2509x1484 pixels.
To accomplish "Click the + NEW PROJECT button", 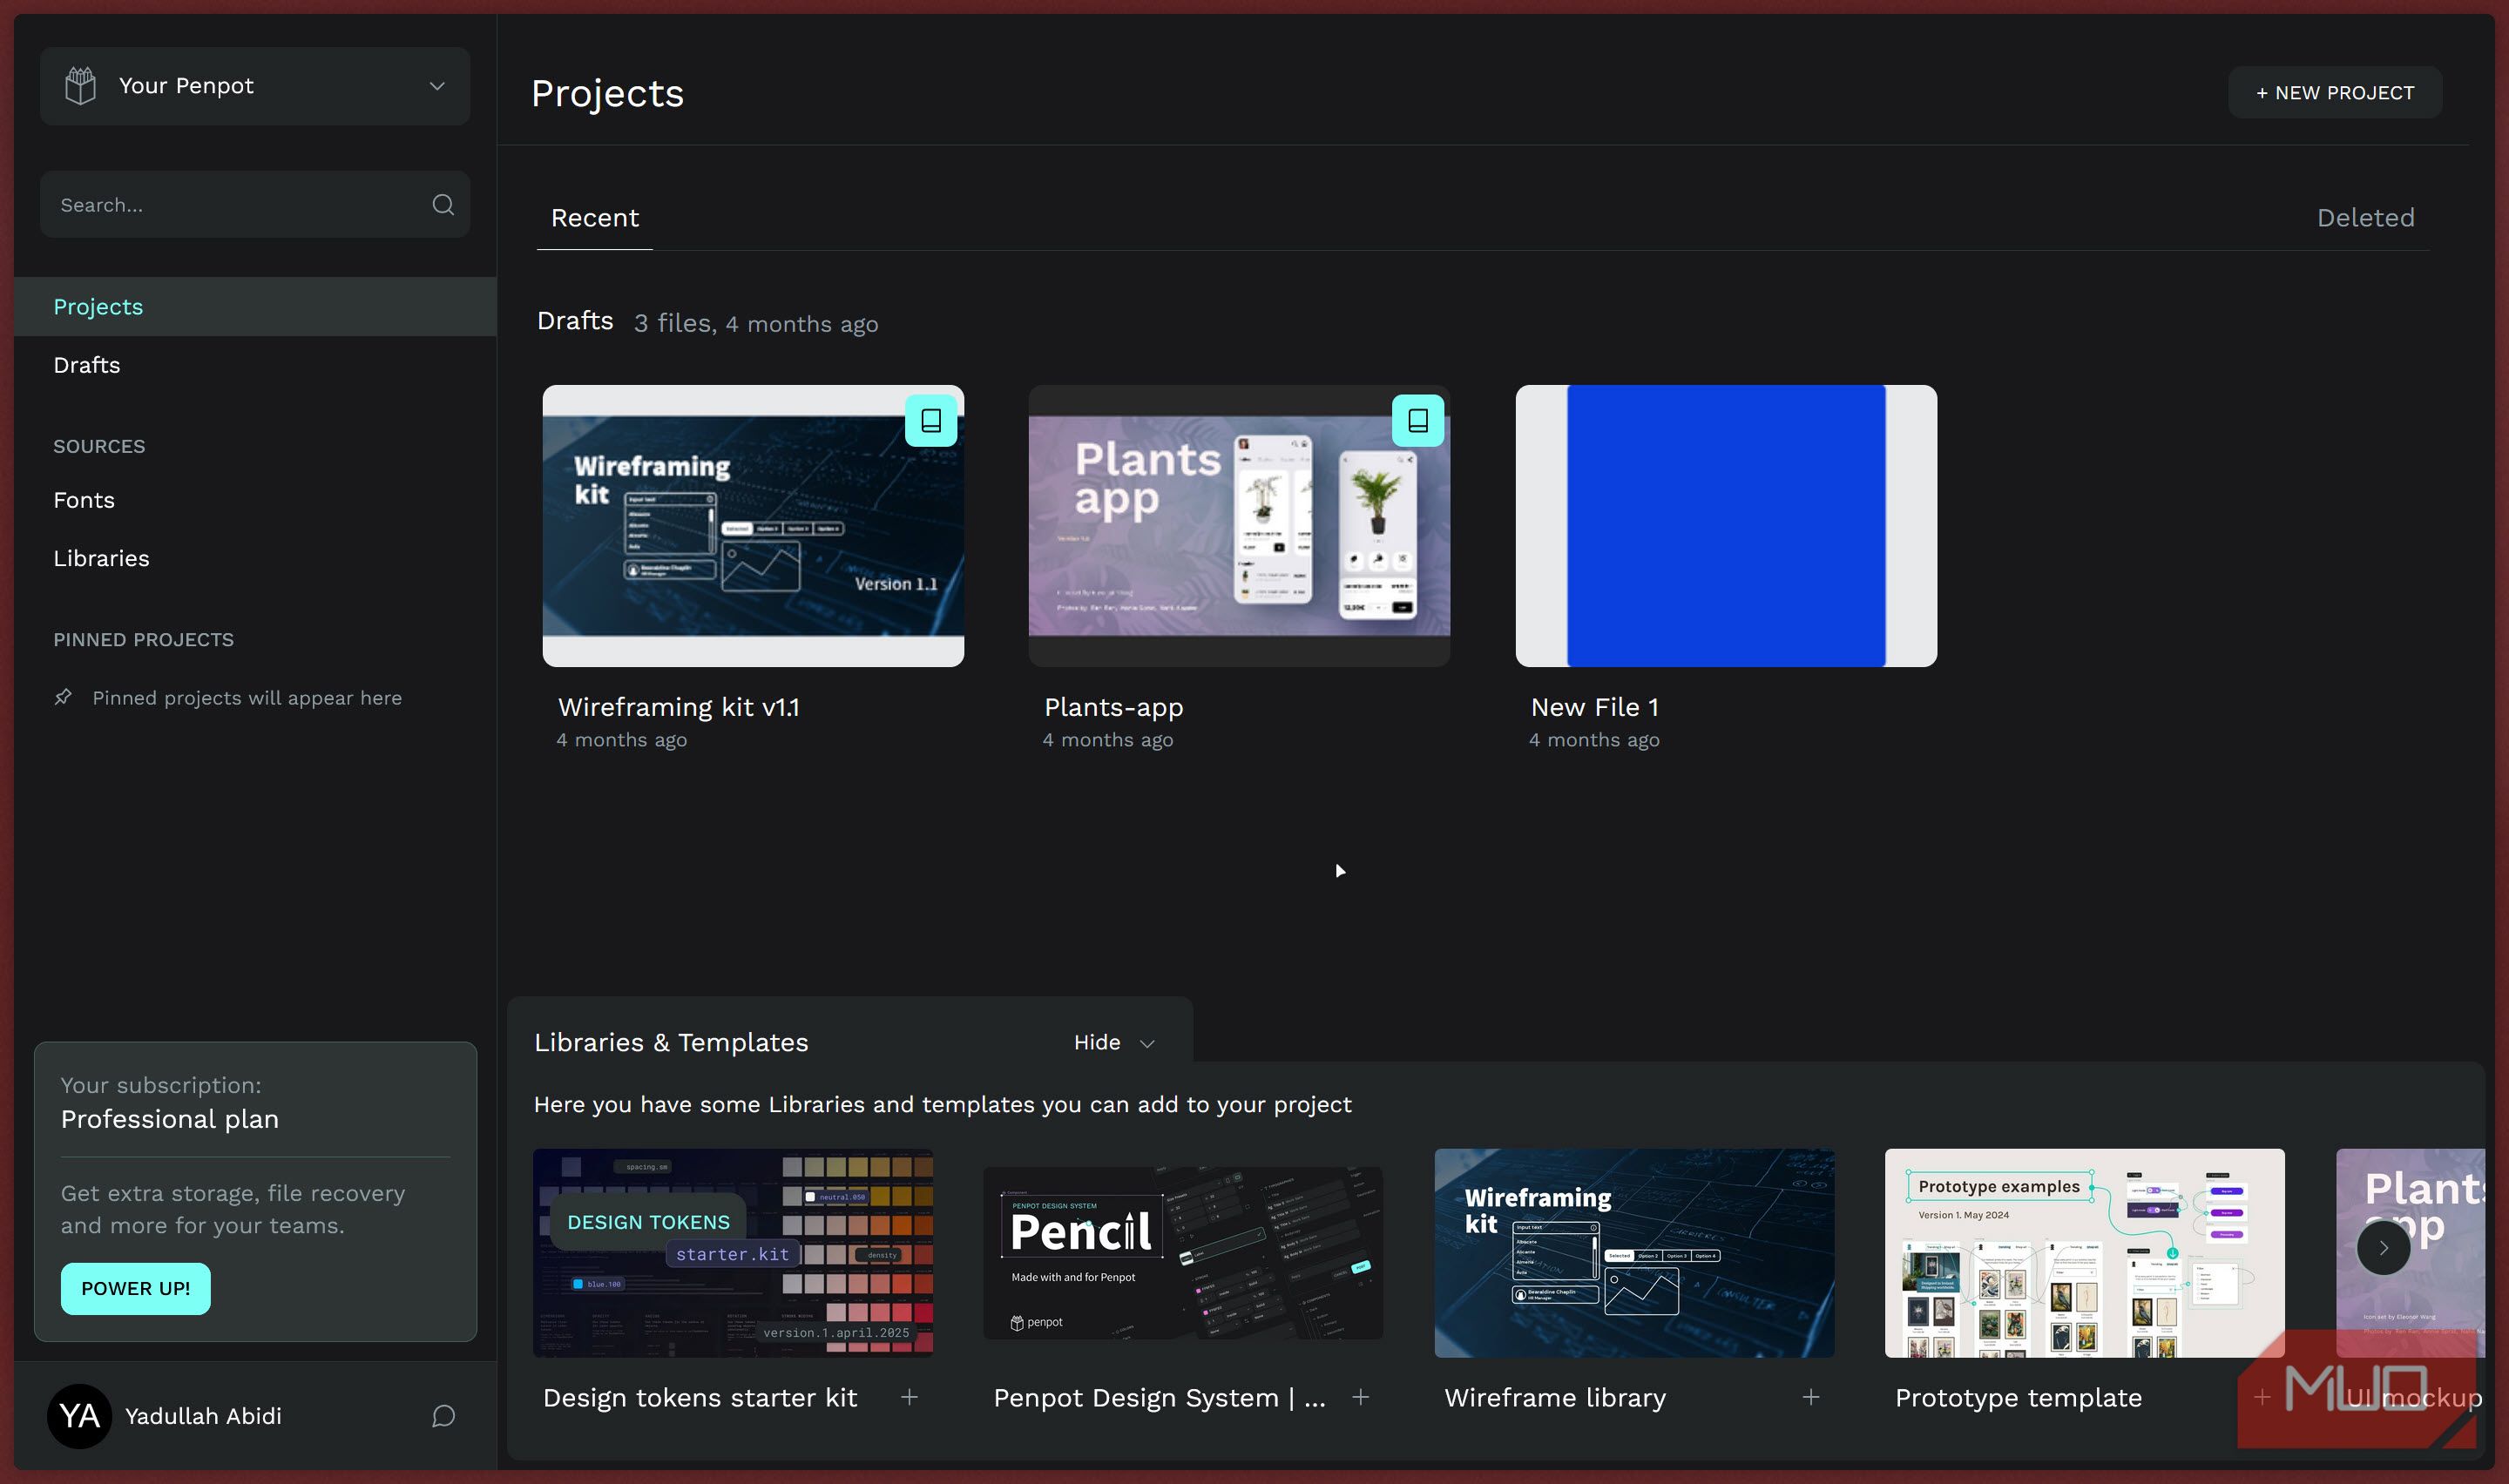I will click(x=2335, y=92).
